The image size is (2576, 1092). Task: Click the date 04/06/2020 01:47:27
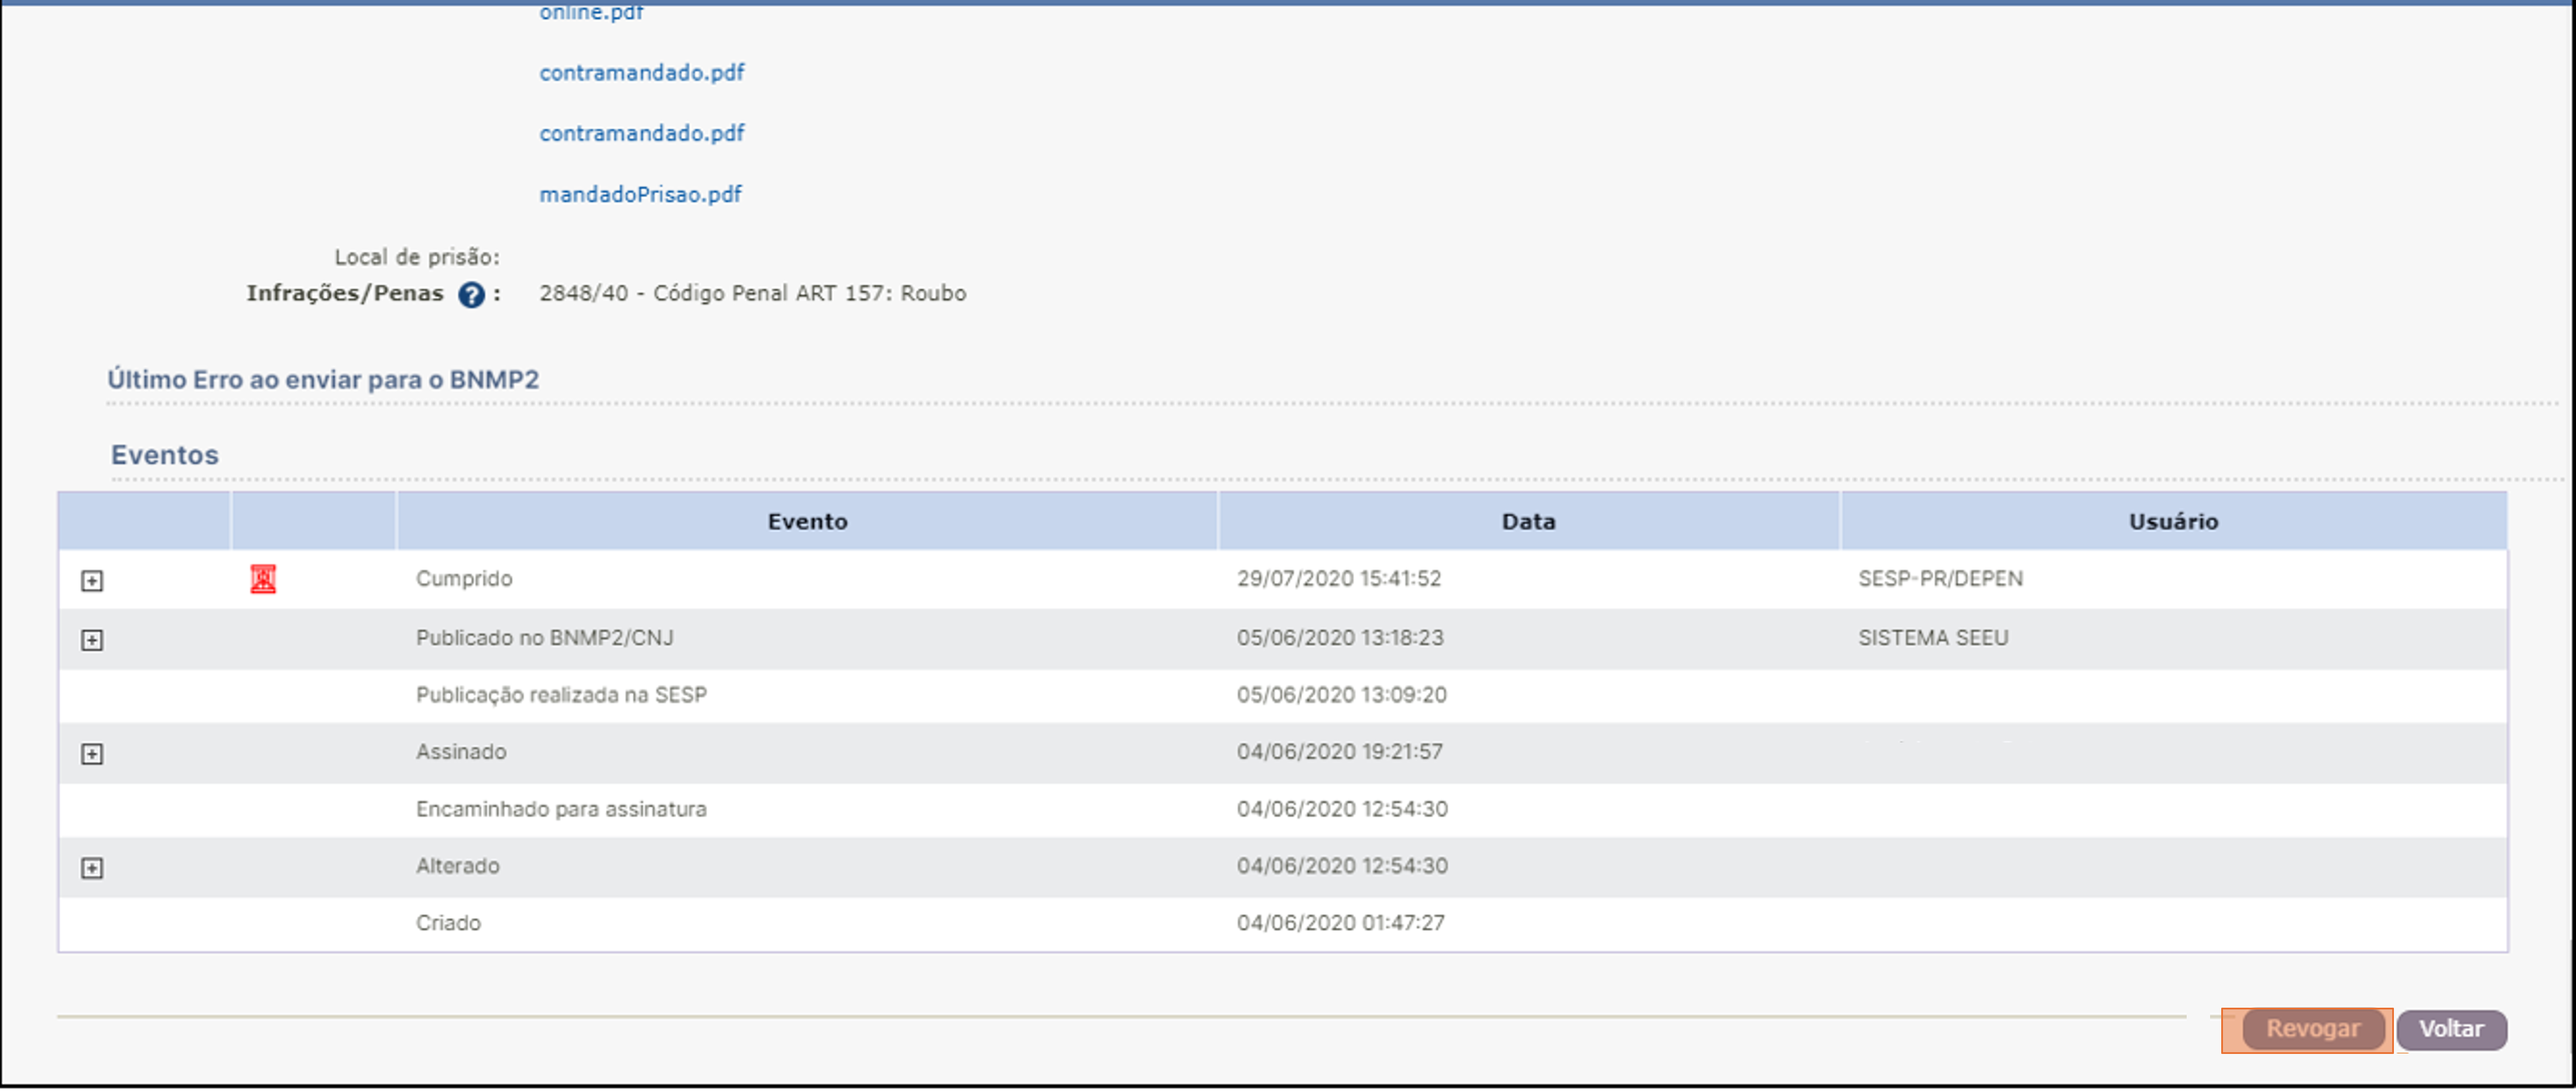[1341, 922]
